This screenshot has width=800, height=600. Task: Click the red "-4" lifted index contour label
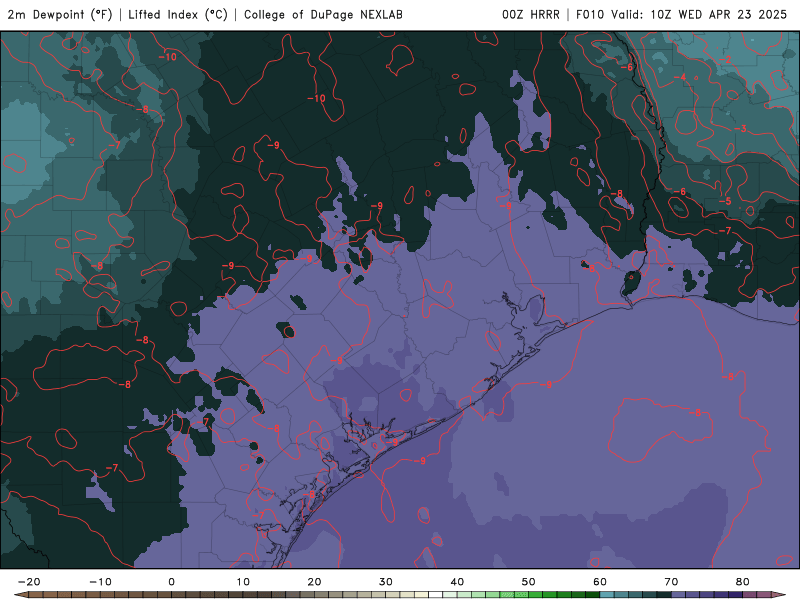pos(680,78)
